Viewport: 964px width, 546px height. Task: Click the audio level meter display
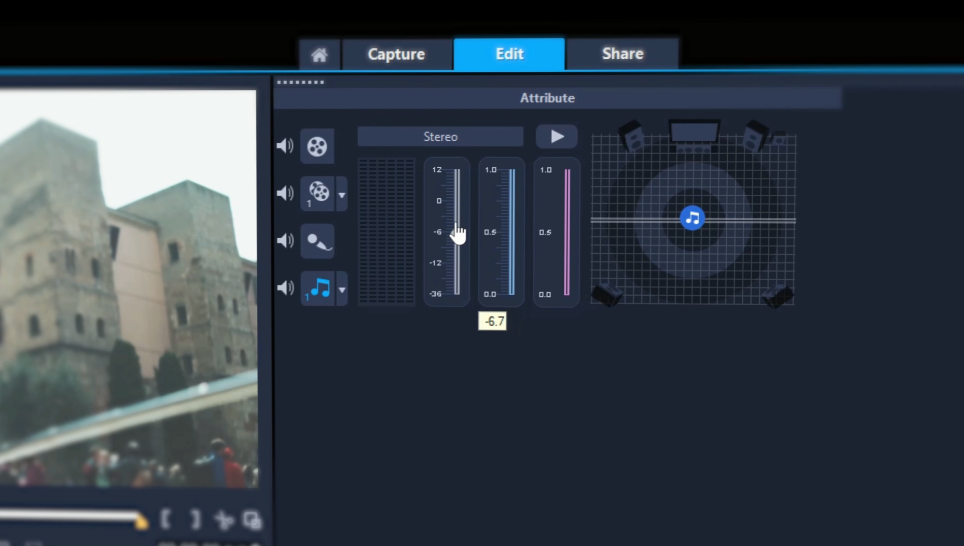click(386, 231)
